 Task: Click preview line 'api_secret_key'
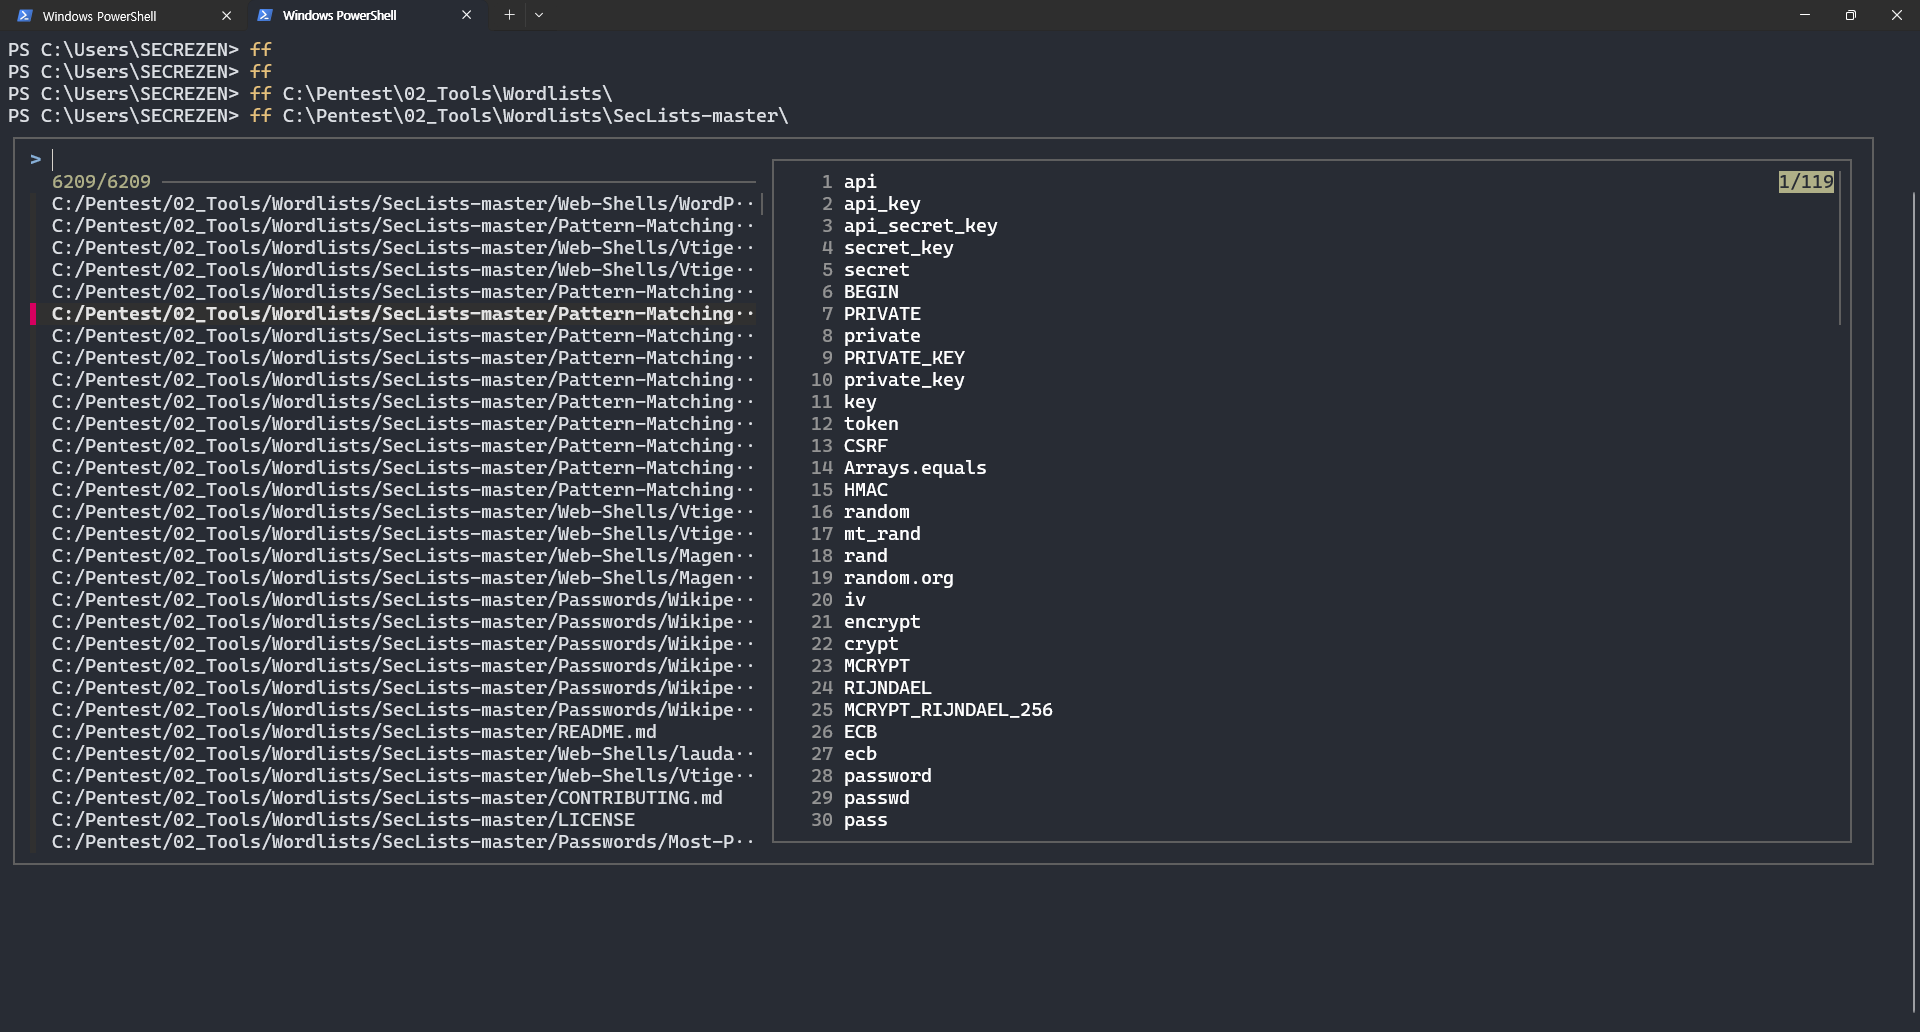click(920, 226)
